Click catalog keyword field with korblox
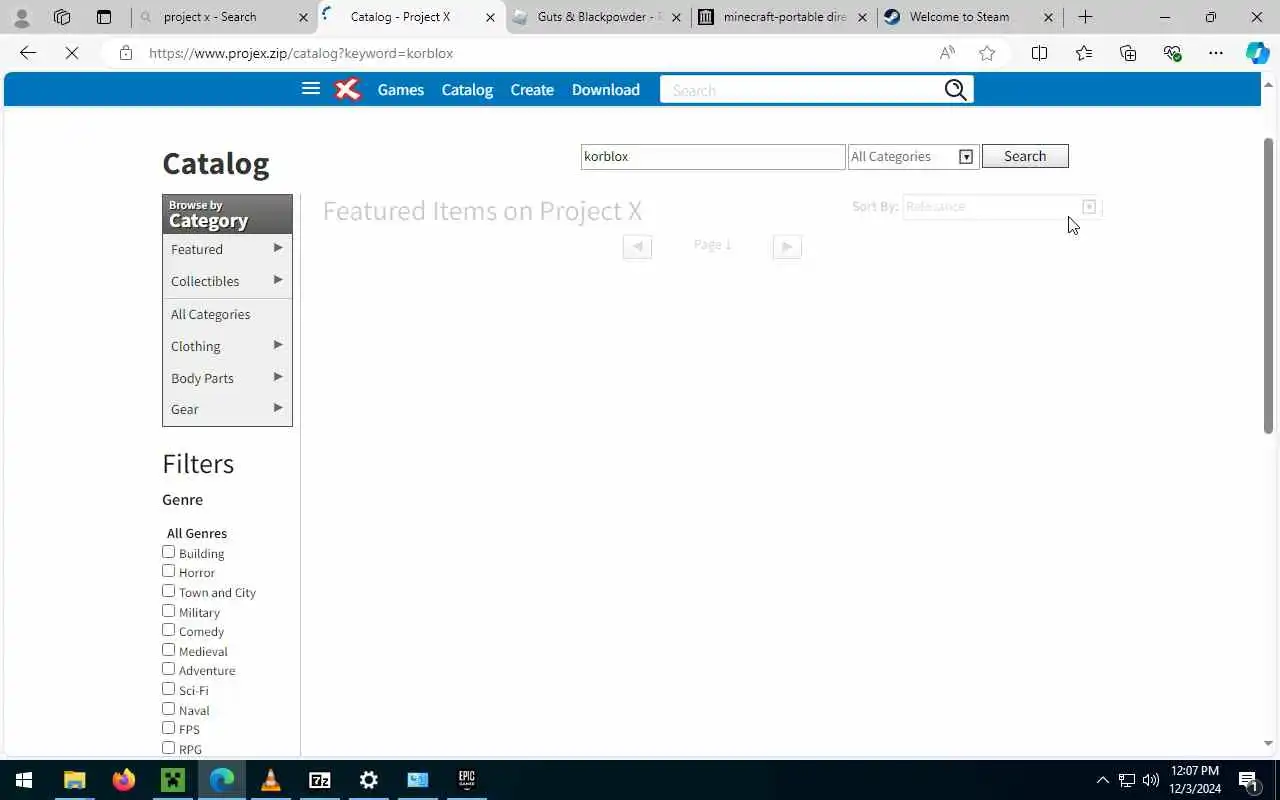Viewport: 1280px width, 800px height. tap(713, 156)
